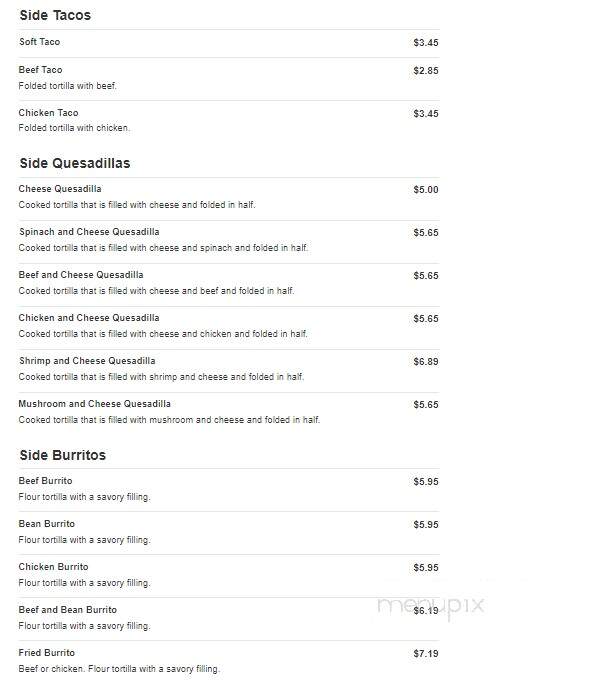Viewport: 610px width, 688px height.
Task: Click the Side Burritos section heading
Action: [x=63, y=455]
